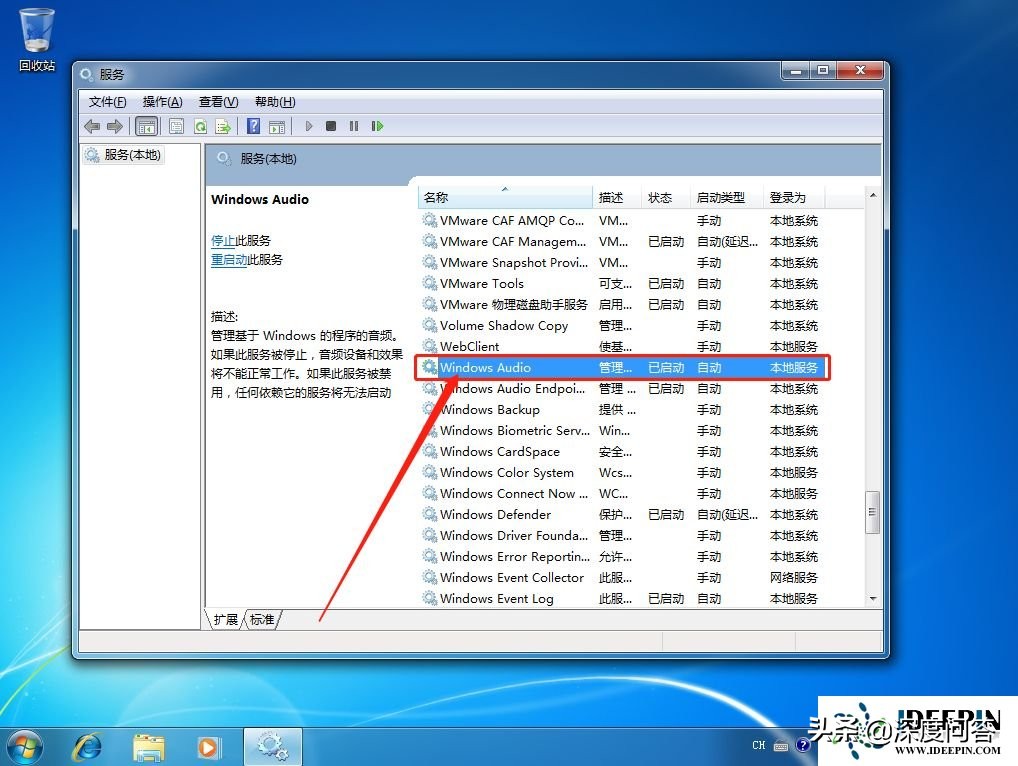Sort by the 启动类型 column header
This screenshot has width=1018, height=766.
[726, 197]
